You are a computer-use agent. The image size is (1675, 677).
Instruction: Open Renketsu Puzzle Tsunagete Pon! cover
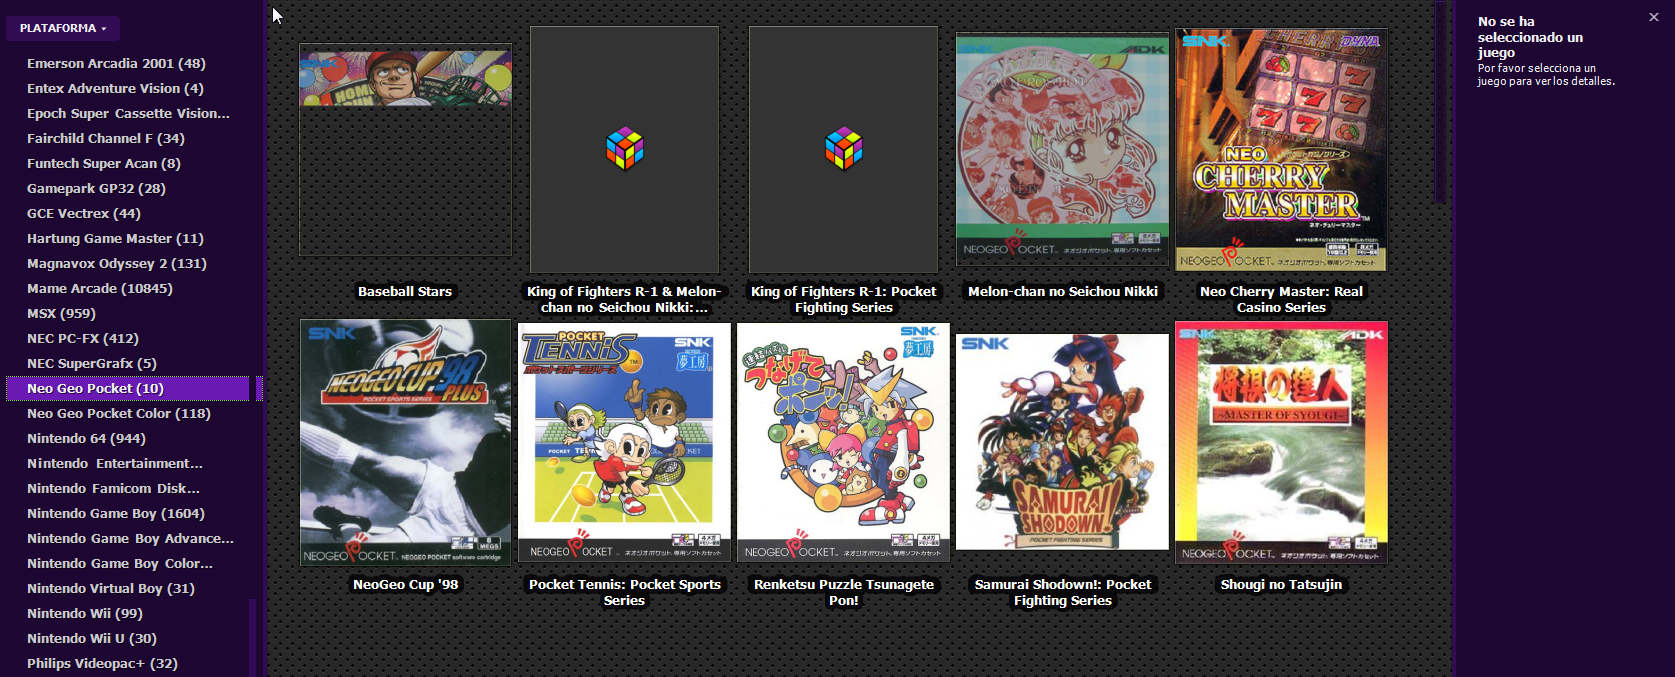pos(843,442)
